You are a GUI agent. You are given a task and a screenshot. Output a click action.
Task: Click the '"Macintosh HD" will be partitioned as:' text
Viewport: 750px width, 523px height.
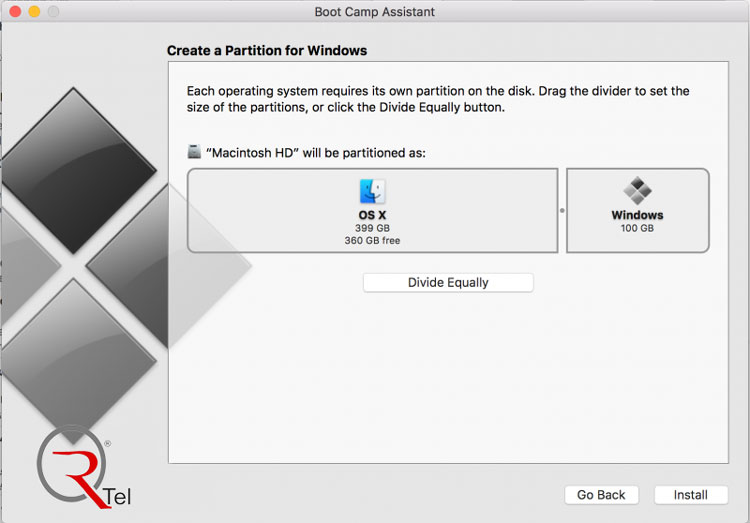[316, 153]
